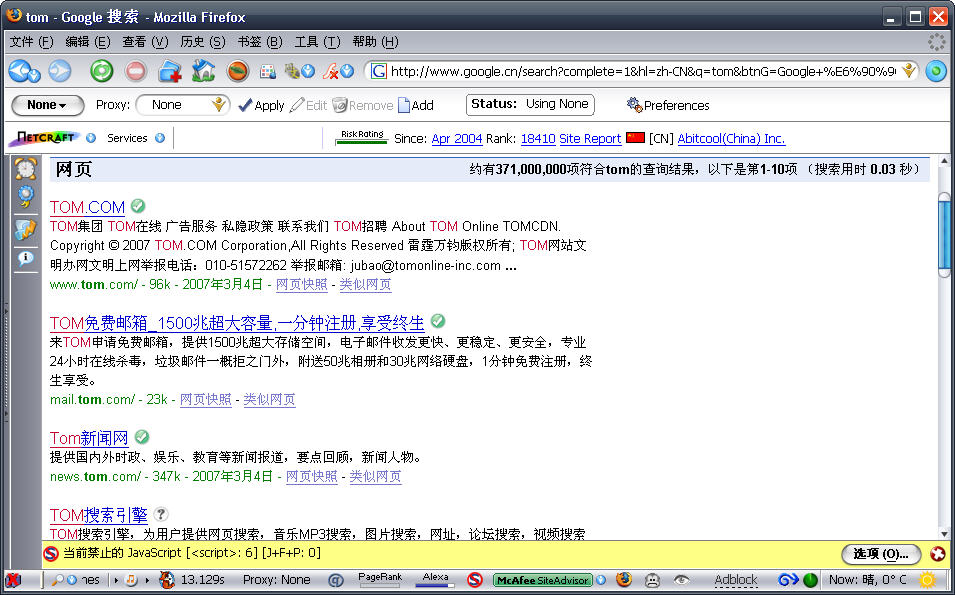Open a new tab with the plus icon
This screenshot has width=955, height=595.
(170, 72)
